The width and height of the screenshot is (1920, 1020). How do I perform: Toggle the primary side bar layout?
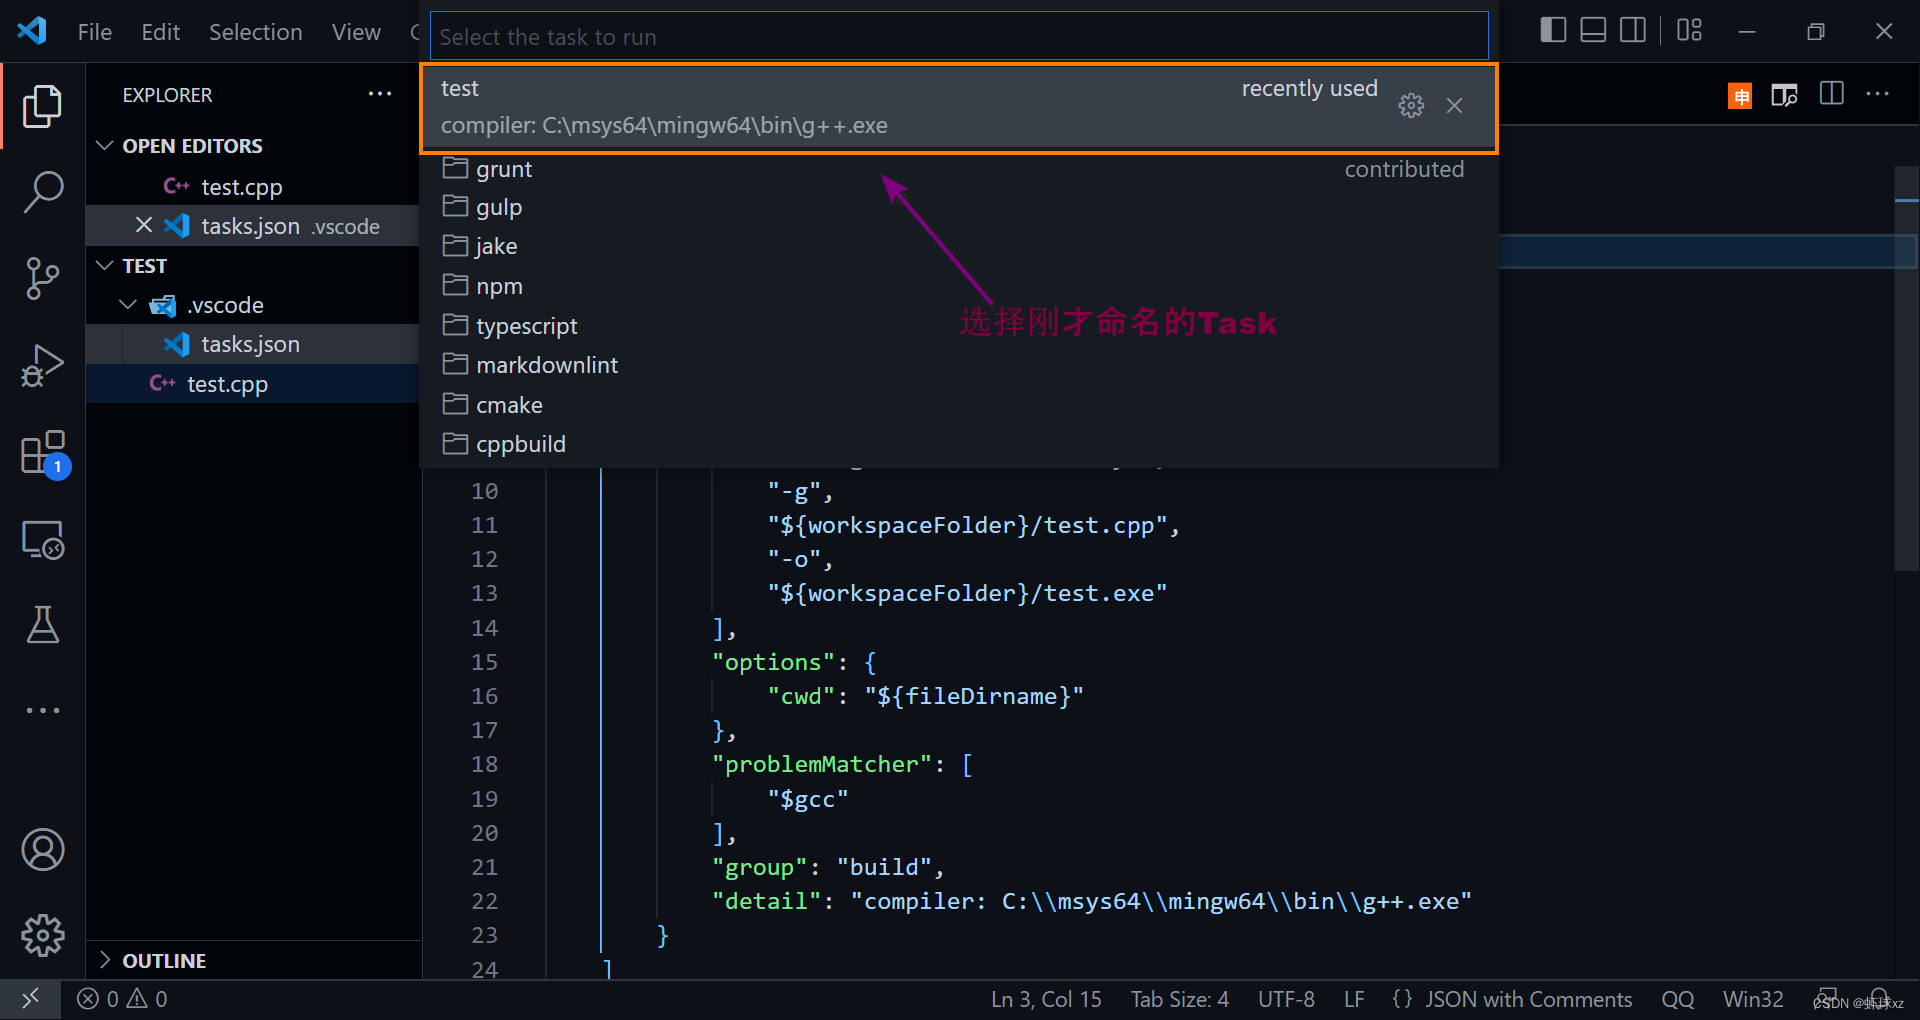point(1553,30)
